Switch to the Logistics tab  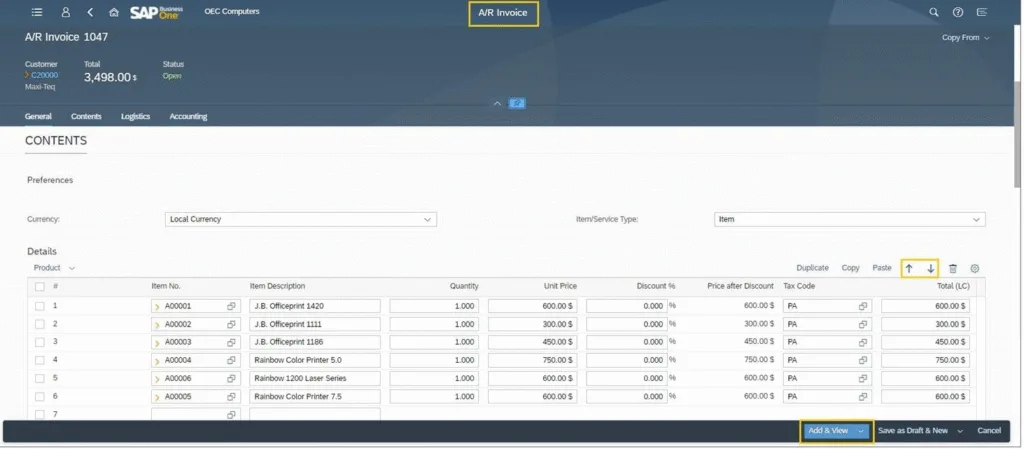135,117
